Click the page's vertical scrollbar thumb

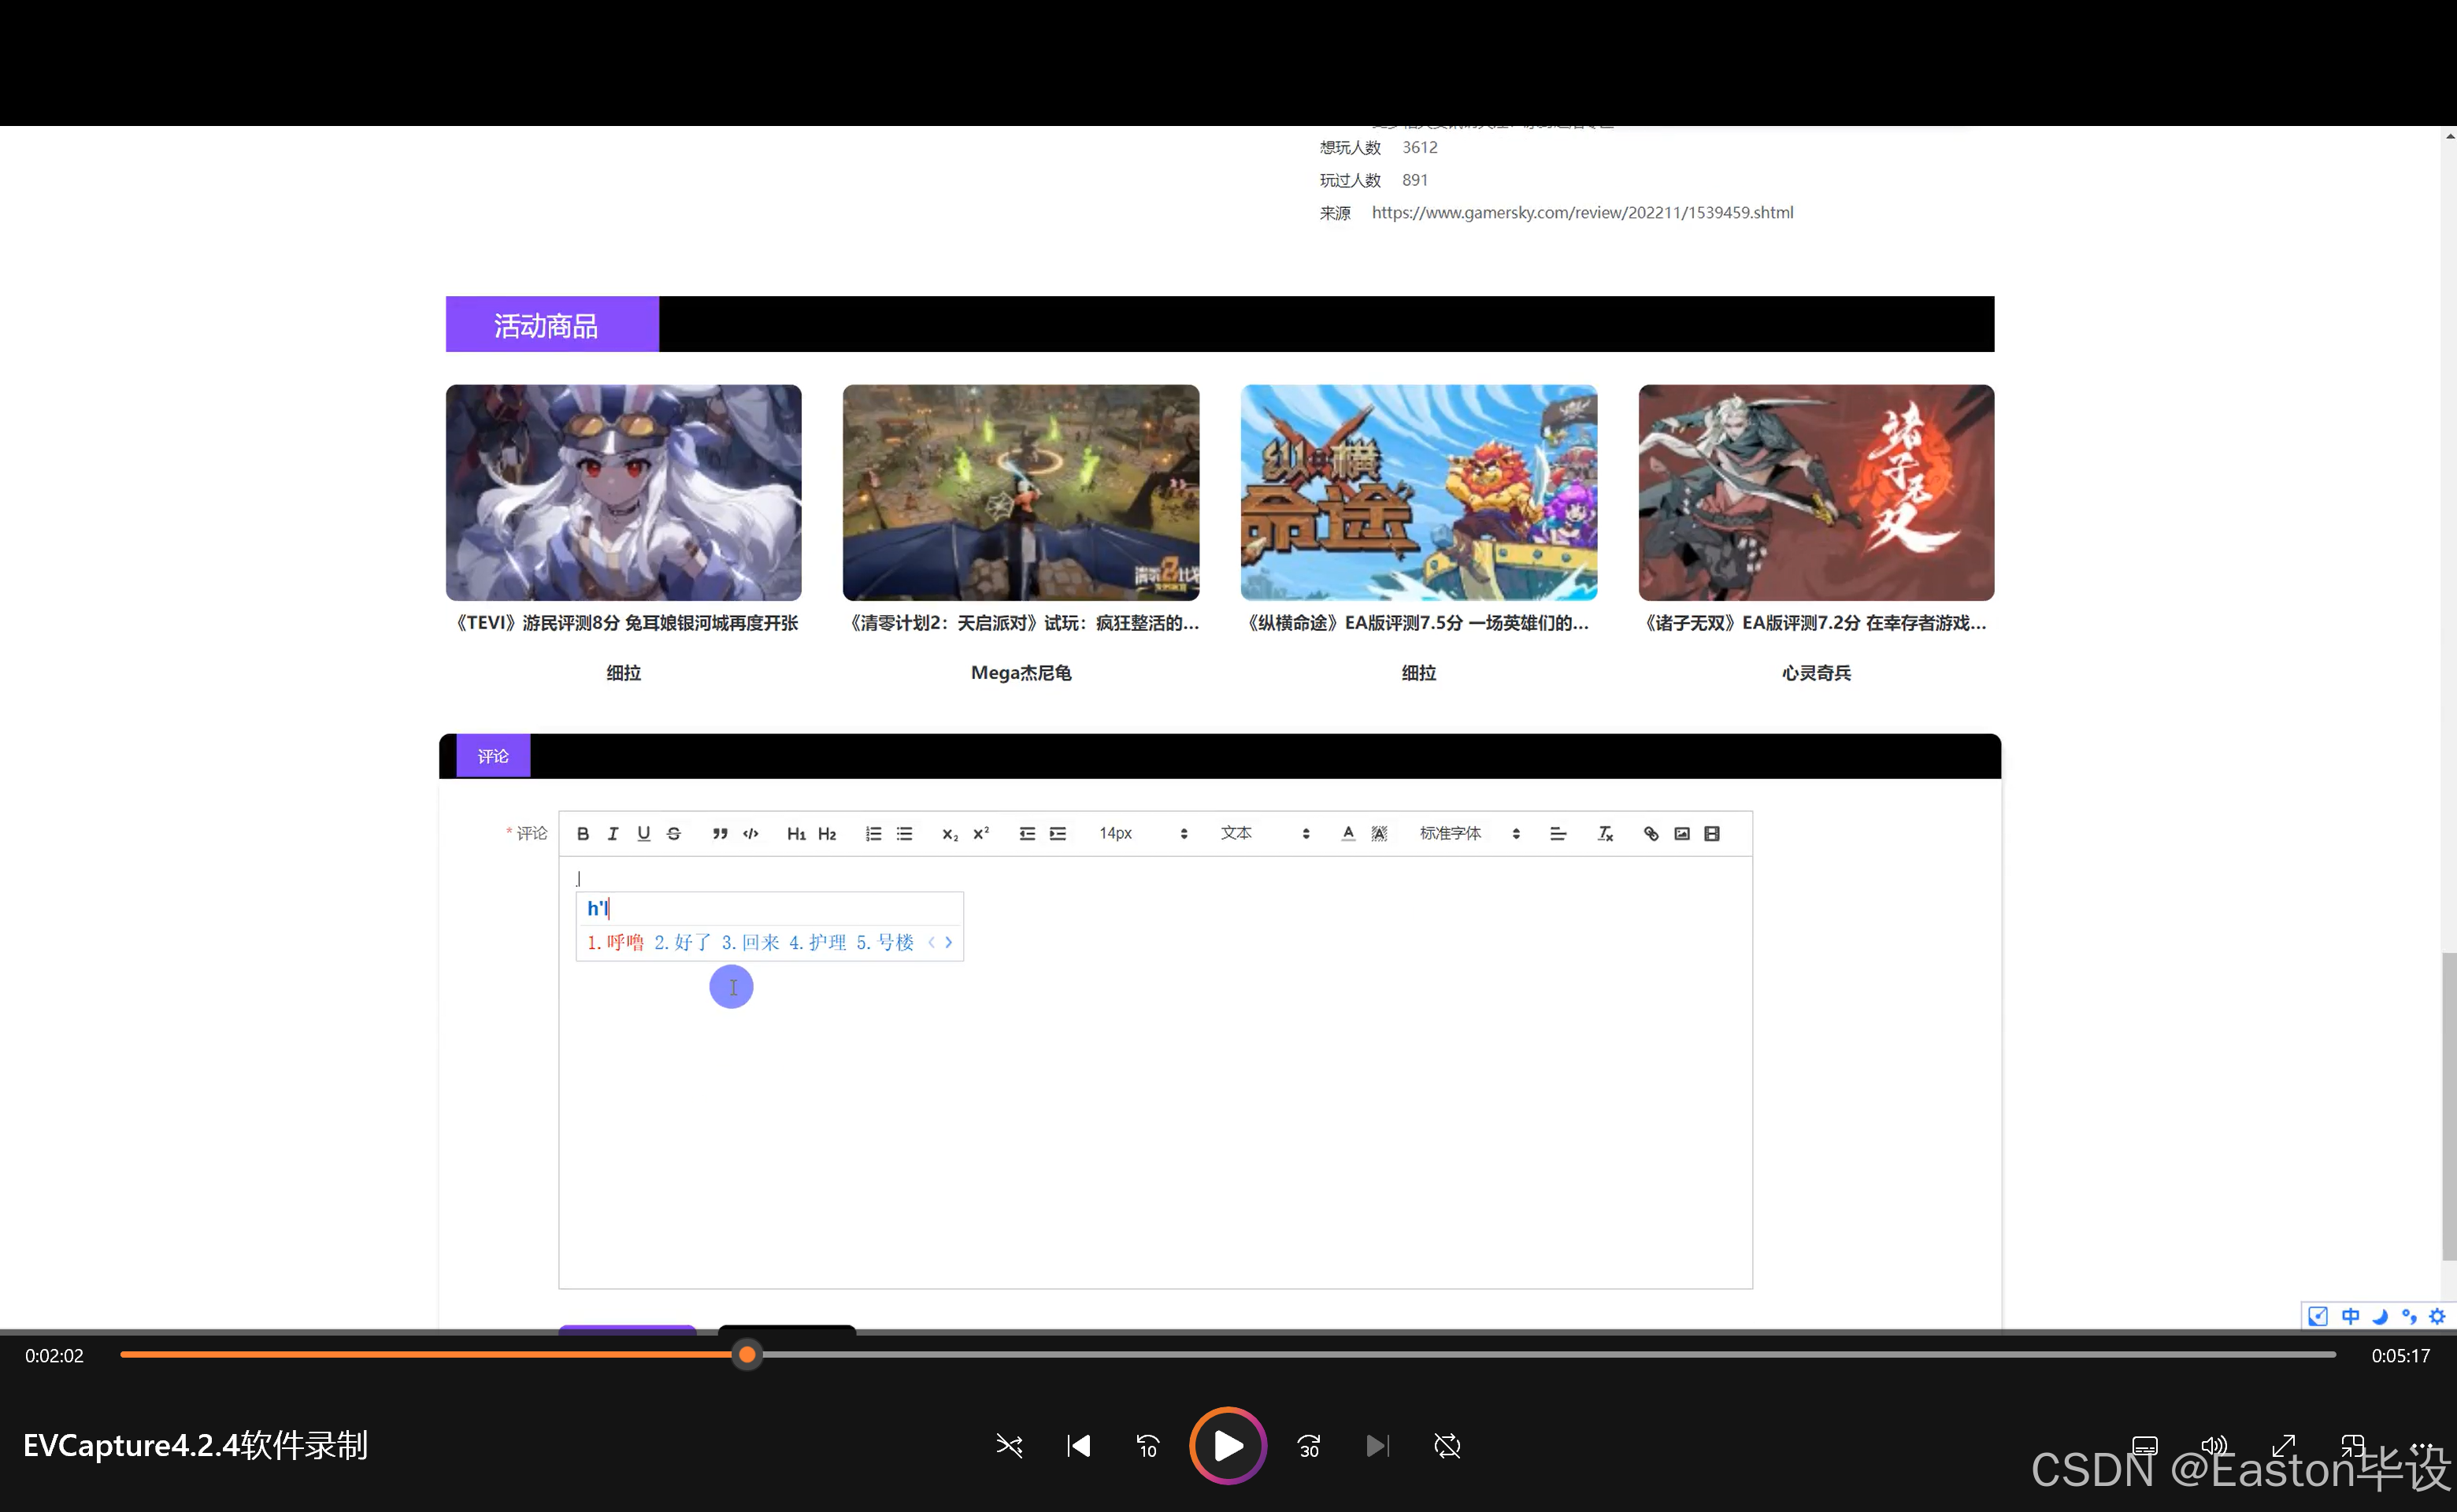(2448, 1106)
